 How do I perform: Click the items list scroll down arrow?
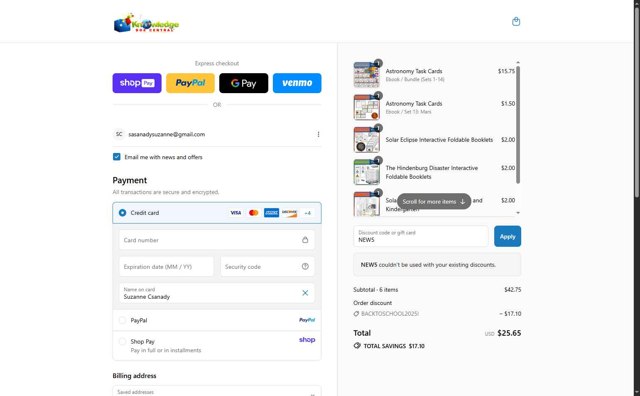click(518, 213)
